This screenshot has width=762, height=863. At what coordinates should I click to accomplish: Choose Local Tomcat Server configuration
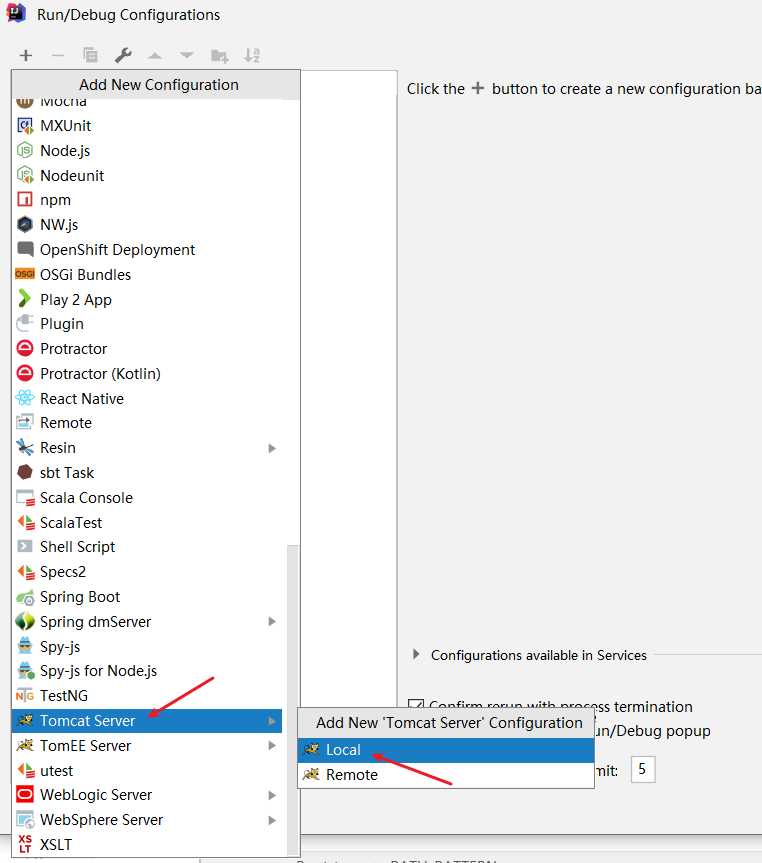[x=446, y=750]
